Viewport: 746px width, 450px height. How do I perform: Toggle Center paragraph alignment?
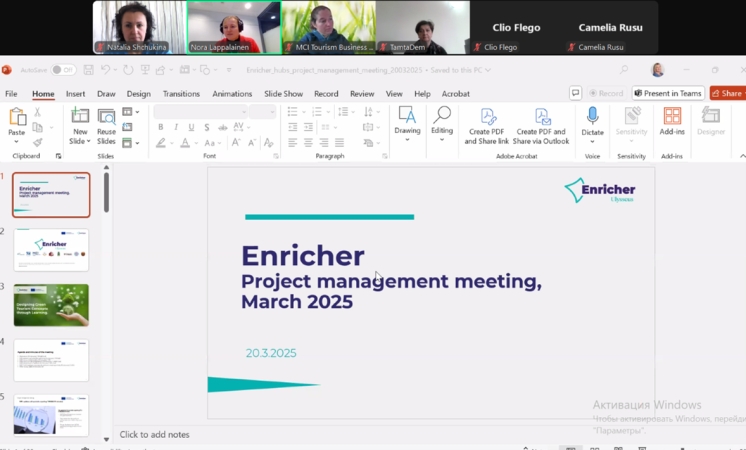click(x=308, y=142)
